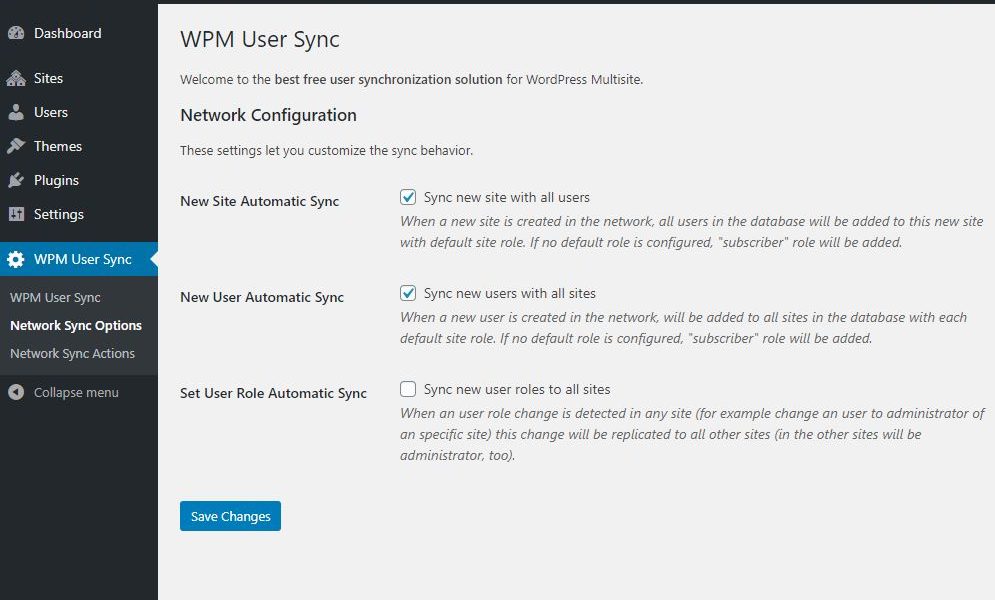
Task: Collapse the admin sidebar menu
Action: coord(63,392)
